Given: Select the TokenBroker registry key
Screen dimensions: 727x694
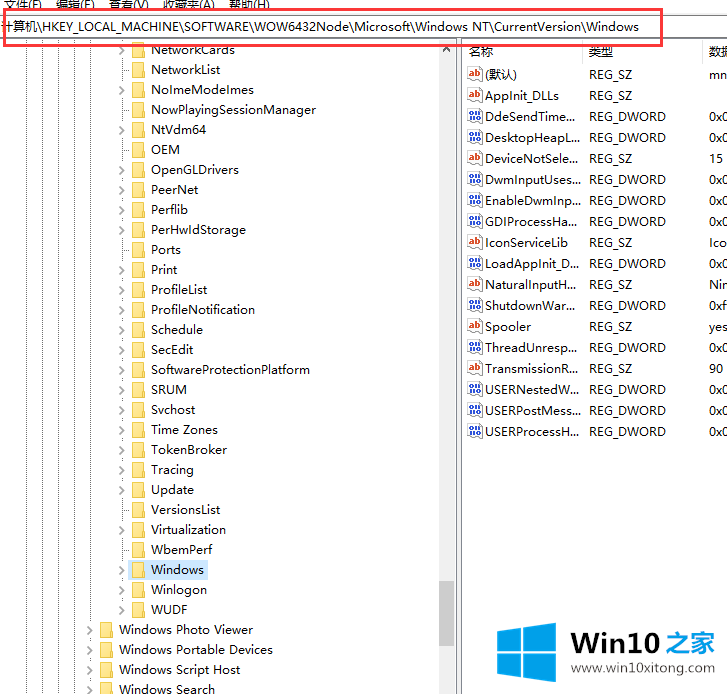Looking at the screenshot, I should tap(189, 449).
